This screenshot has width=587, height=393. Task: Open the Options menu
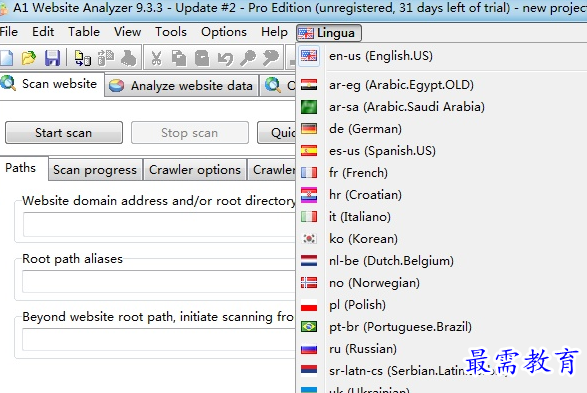[224, 32]
